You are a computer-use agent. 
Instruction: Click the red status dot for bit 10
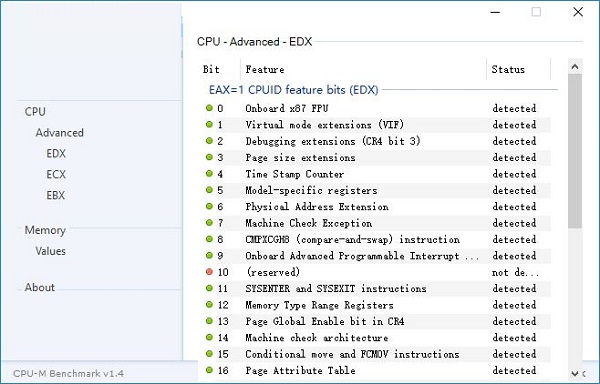point(209,272)
